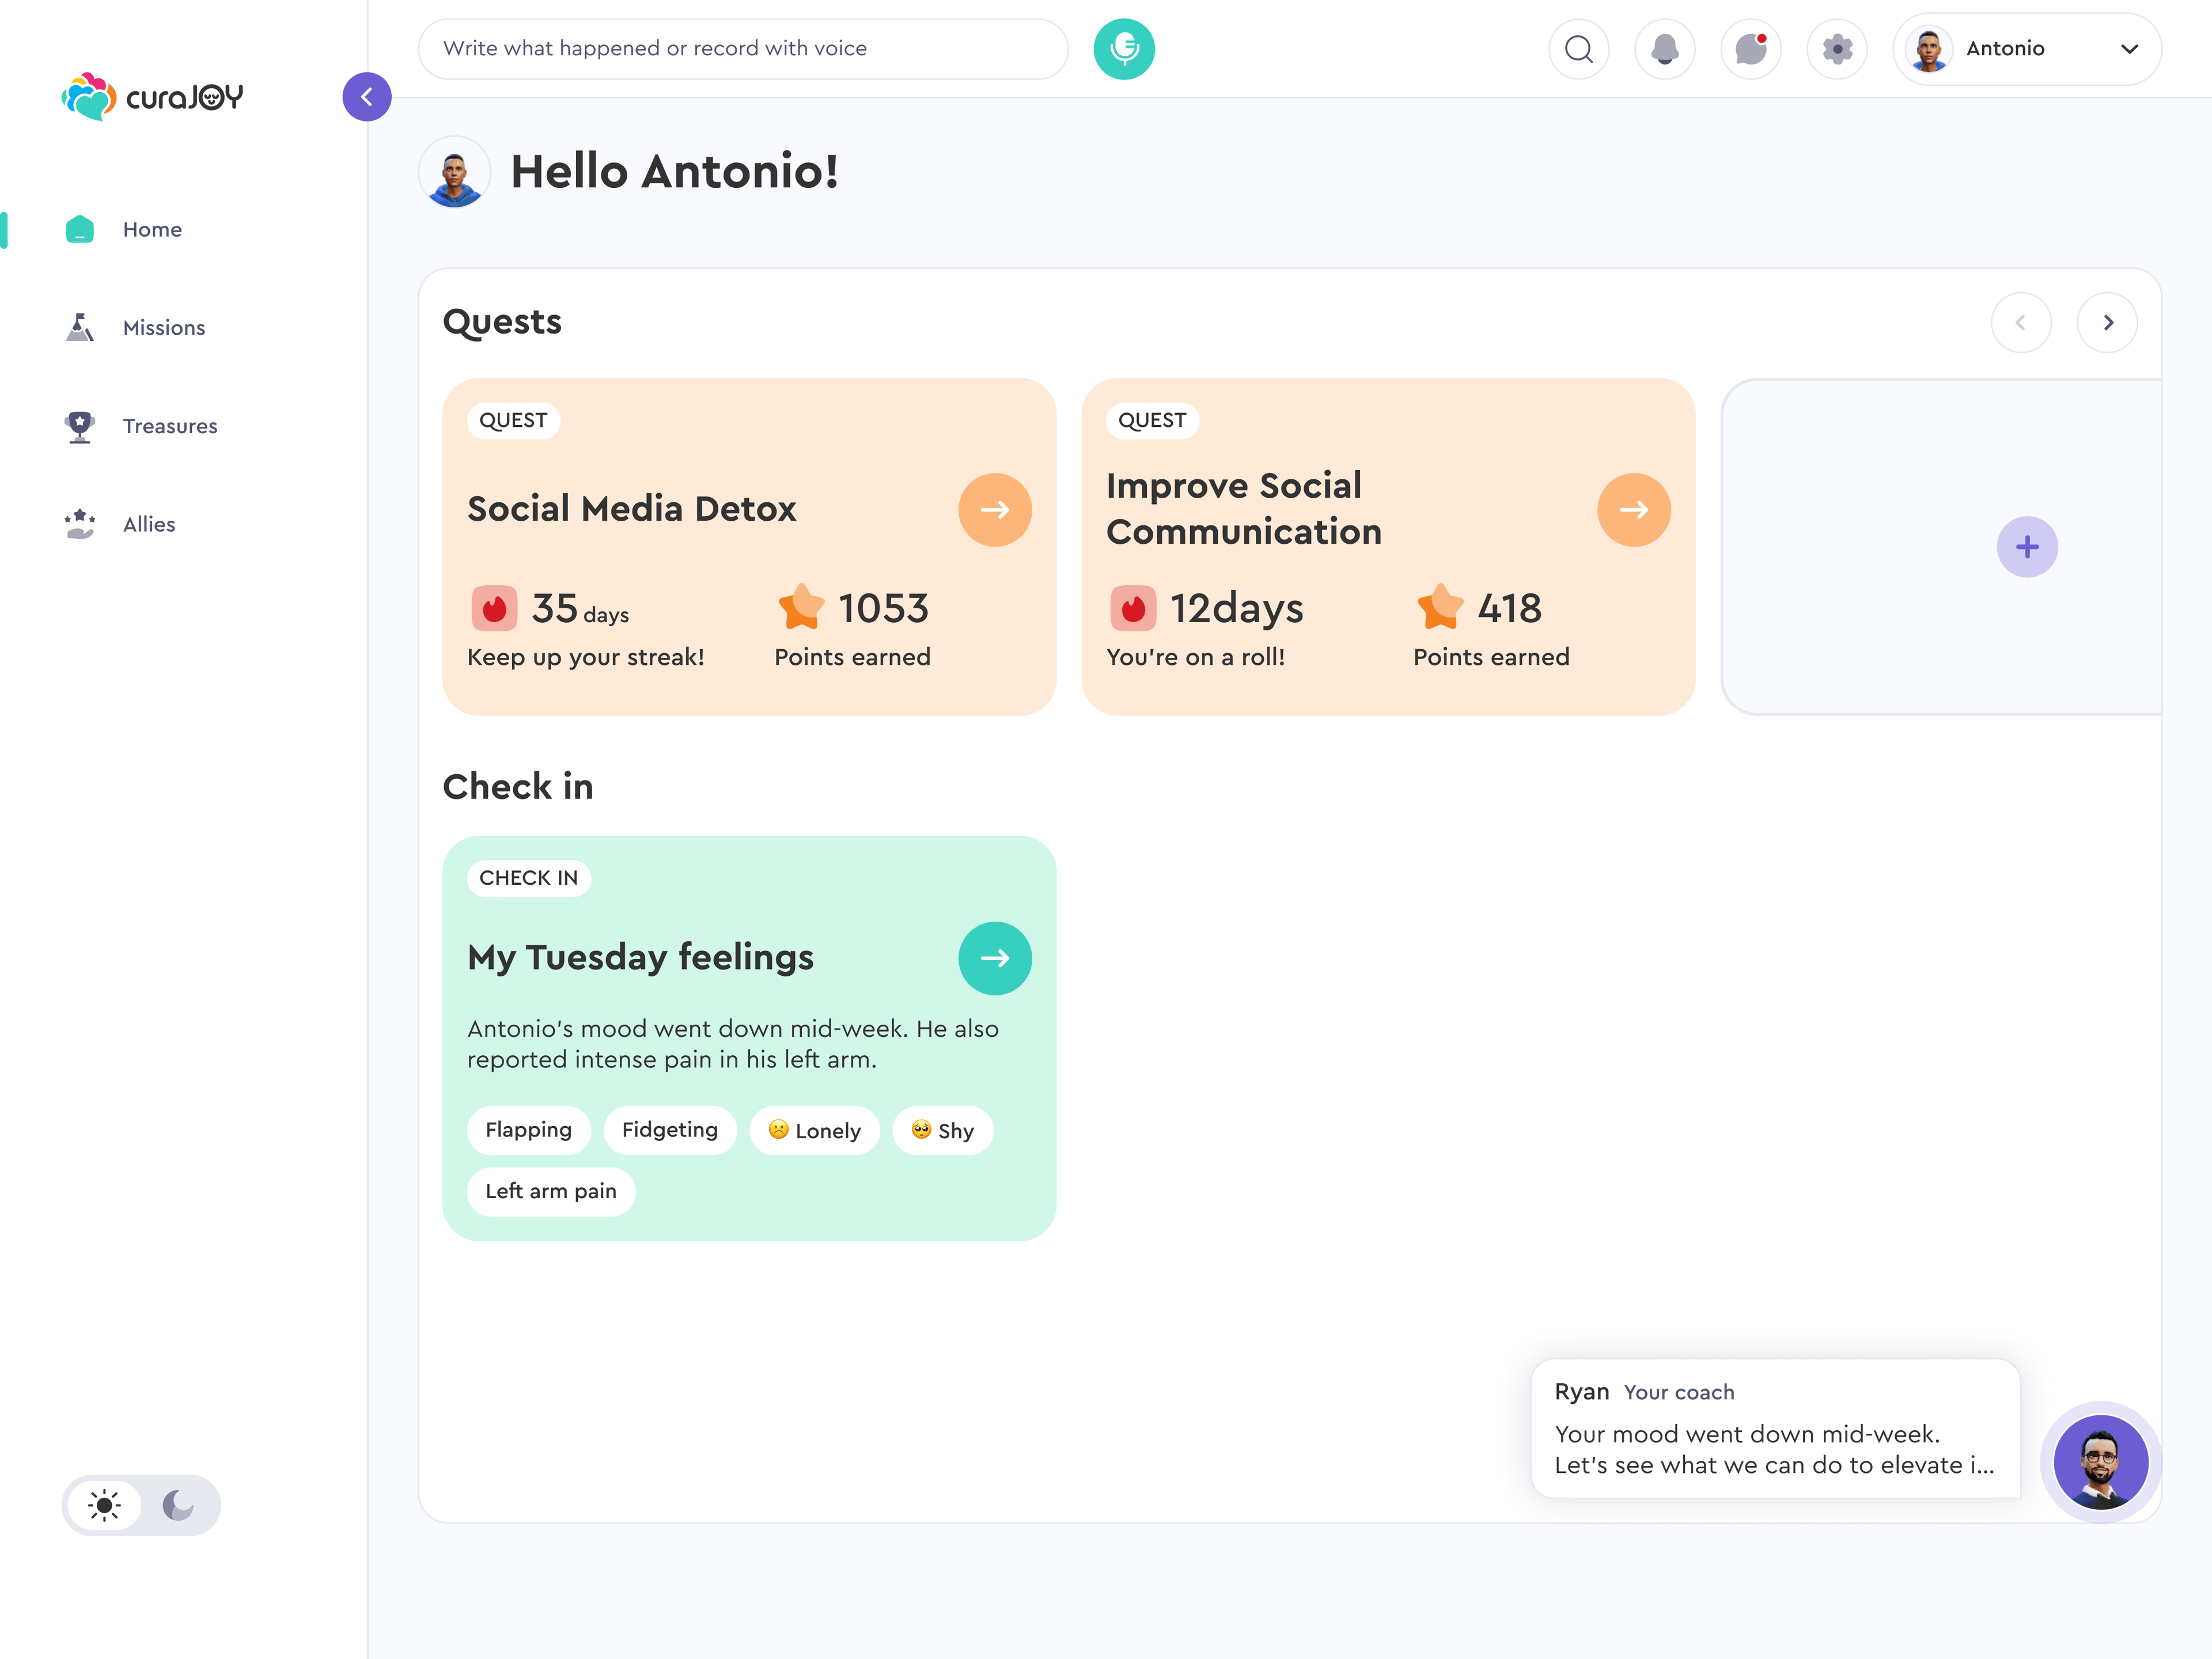Click the 'Write what happened' input field
This screenshot has height=1659, width=2212.
coord(743,48)
